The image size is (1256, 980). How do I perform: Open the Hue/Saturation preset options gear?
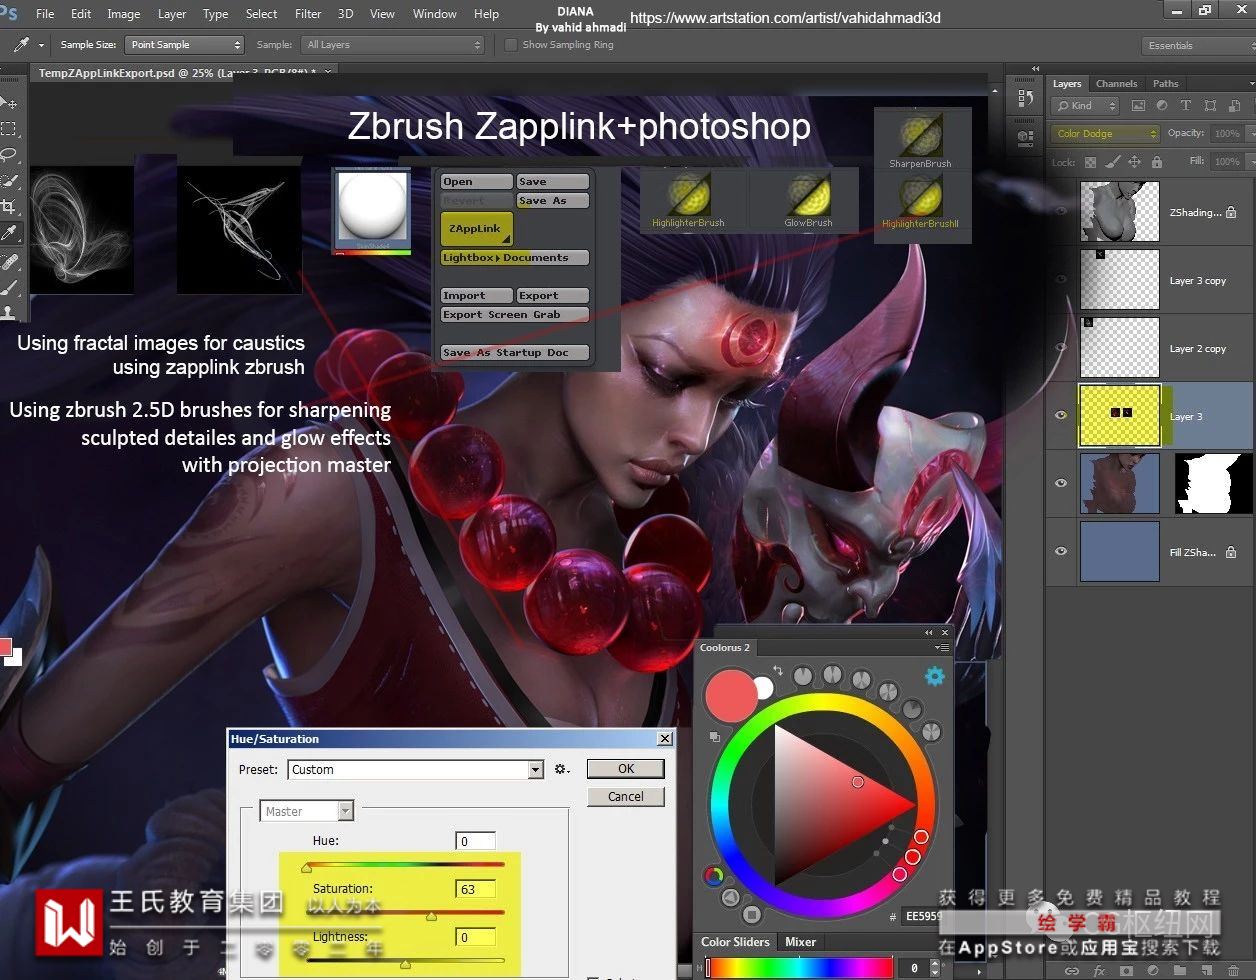click(x=562, y=769)
